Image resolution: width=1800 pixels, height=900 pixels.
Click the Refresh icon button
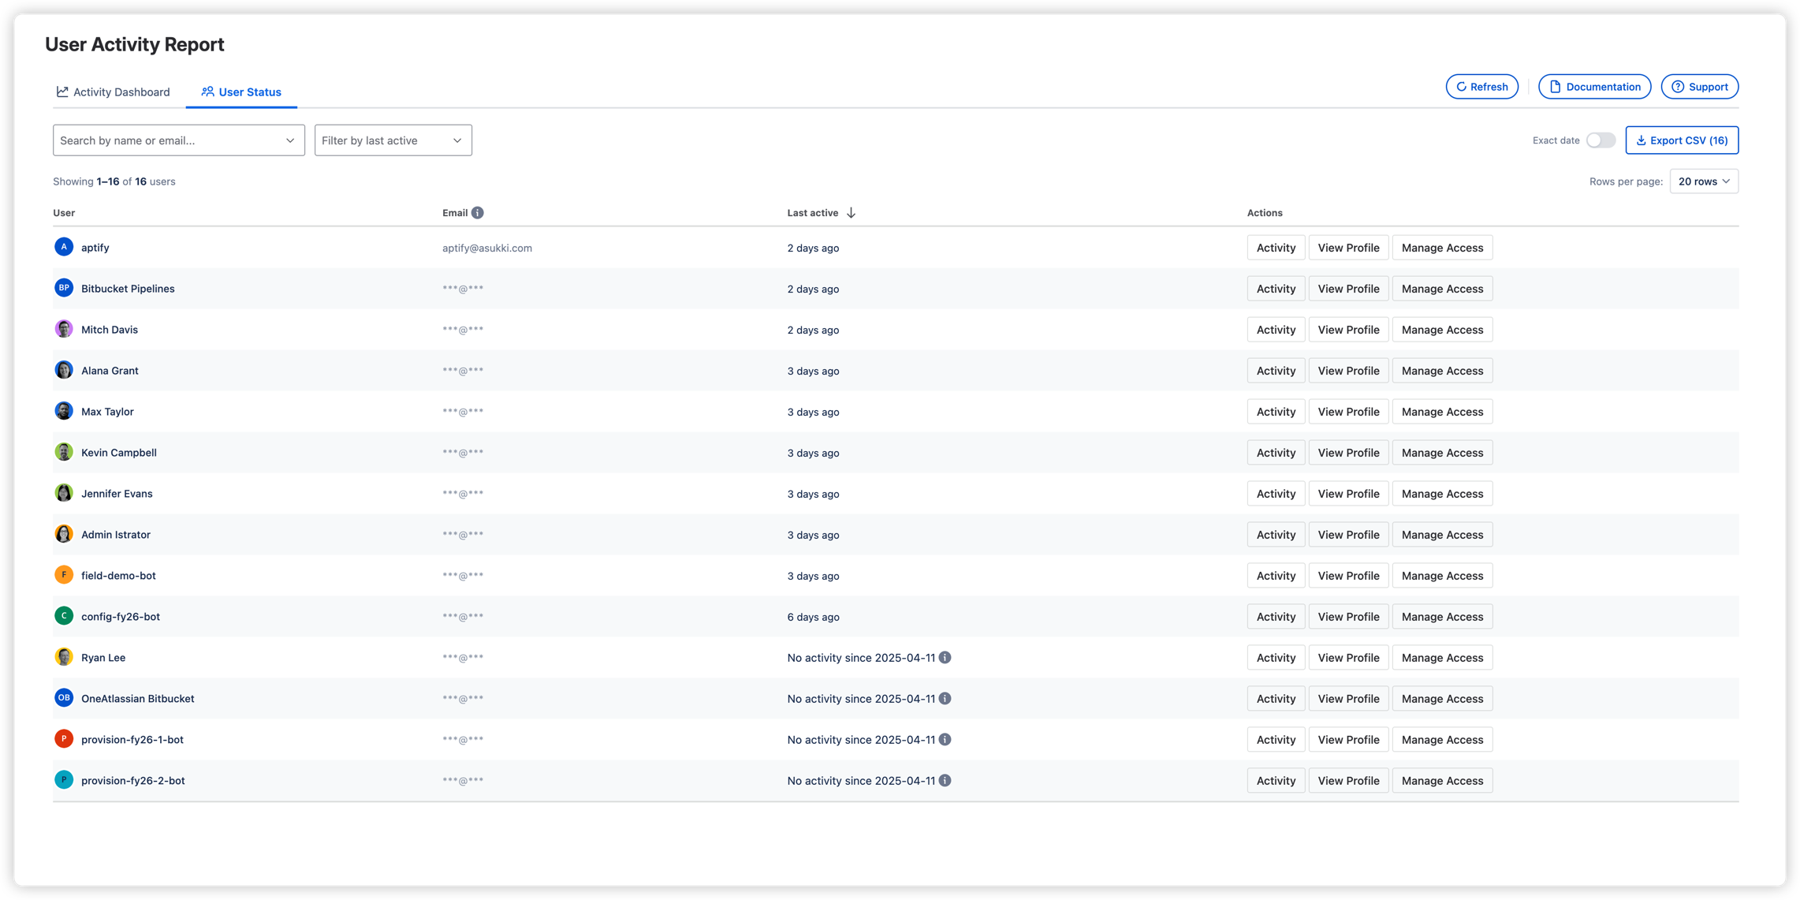pos(1462,86)
